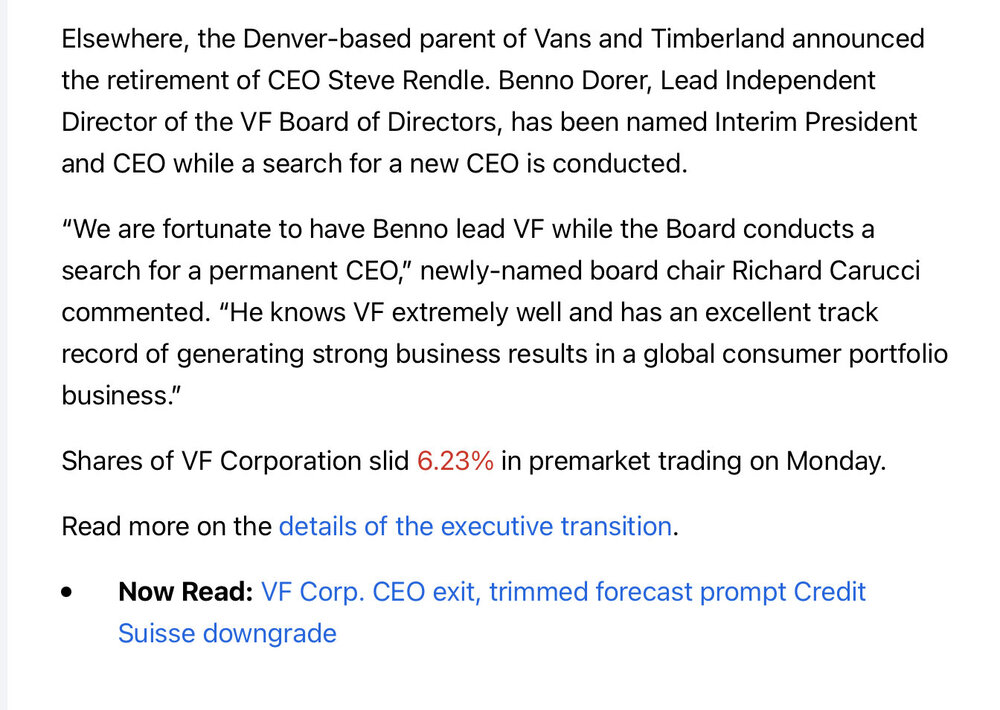
Task: Click the bullet point before Now Read
Action: 67,592
